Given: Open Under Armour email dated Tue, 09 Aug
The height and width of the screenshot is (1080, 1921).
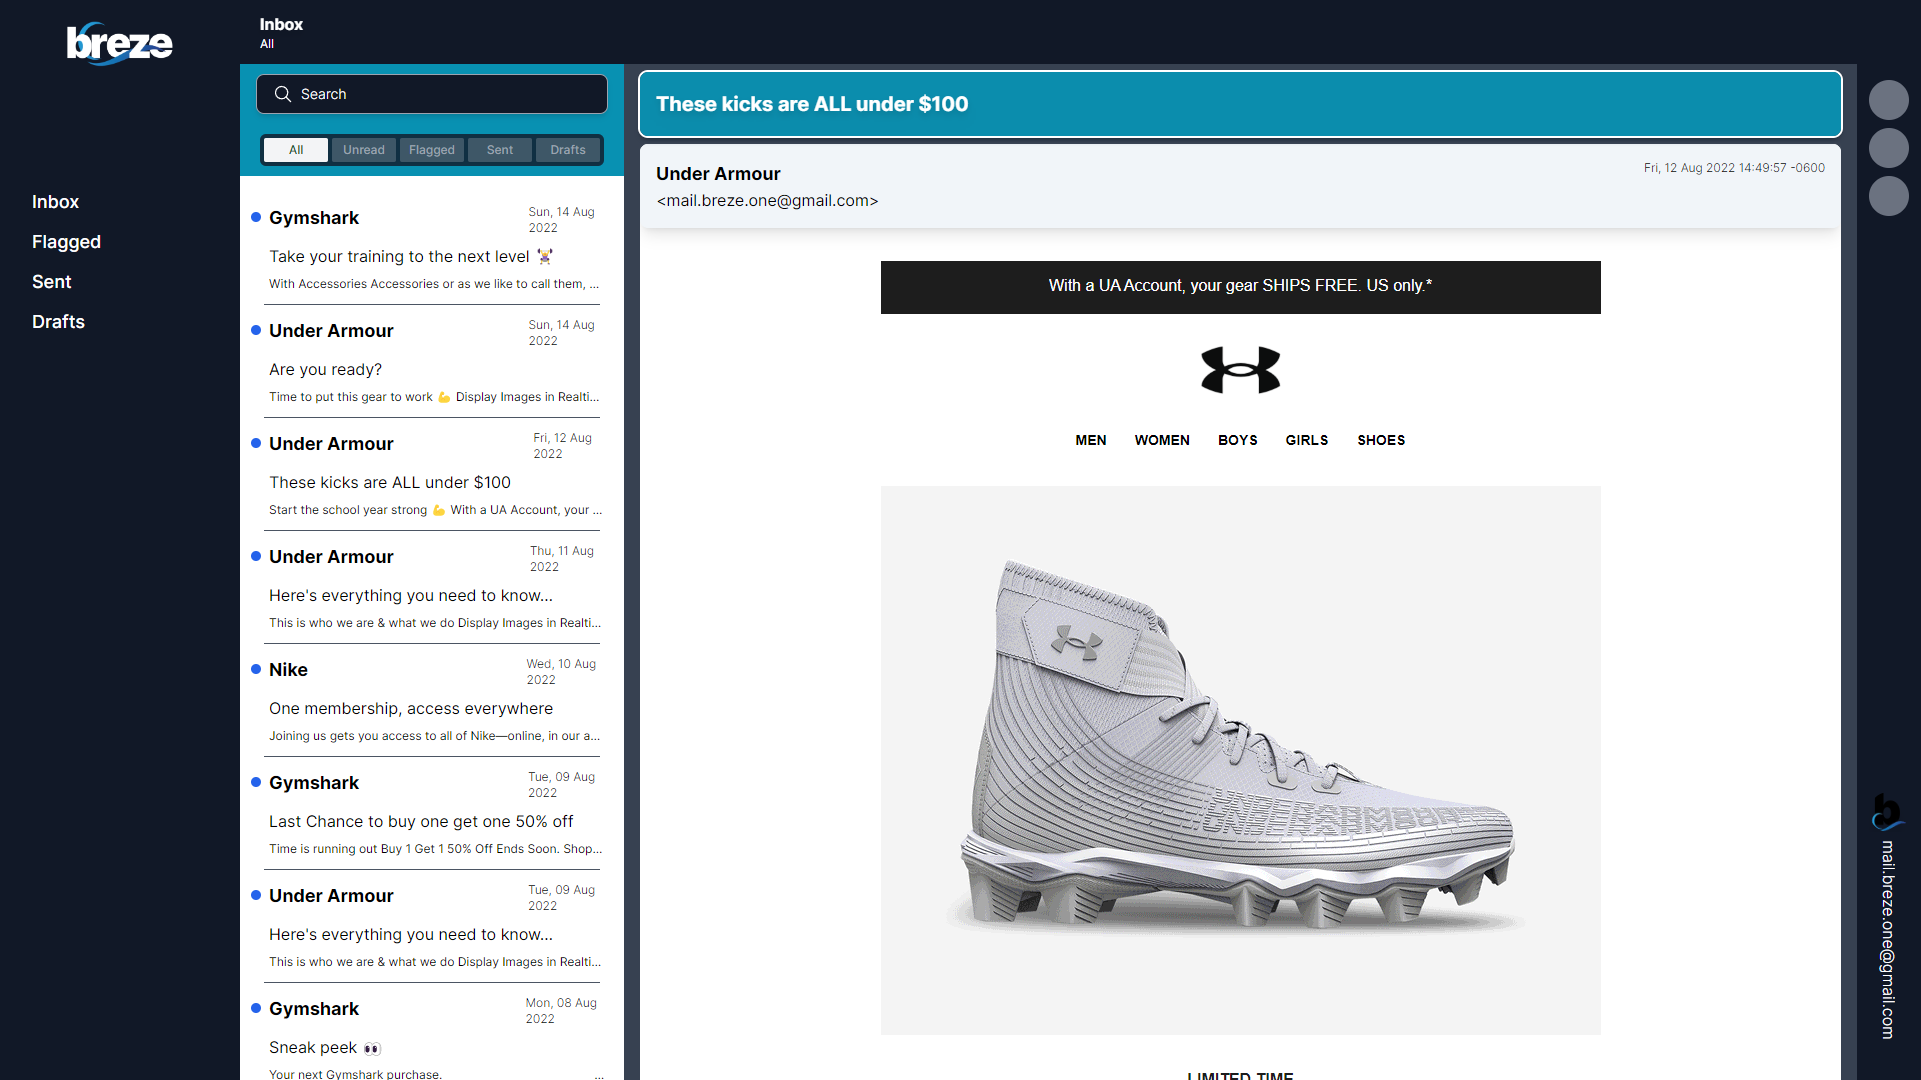Looking at the screenshot, I should tap(432, 926).
